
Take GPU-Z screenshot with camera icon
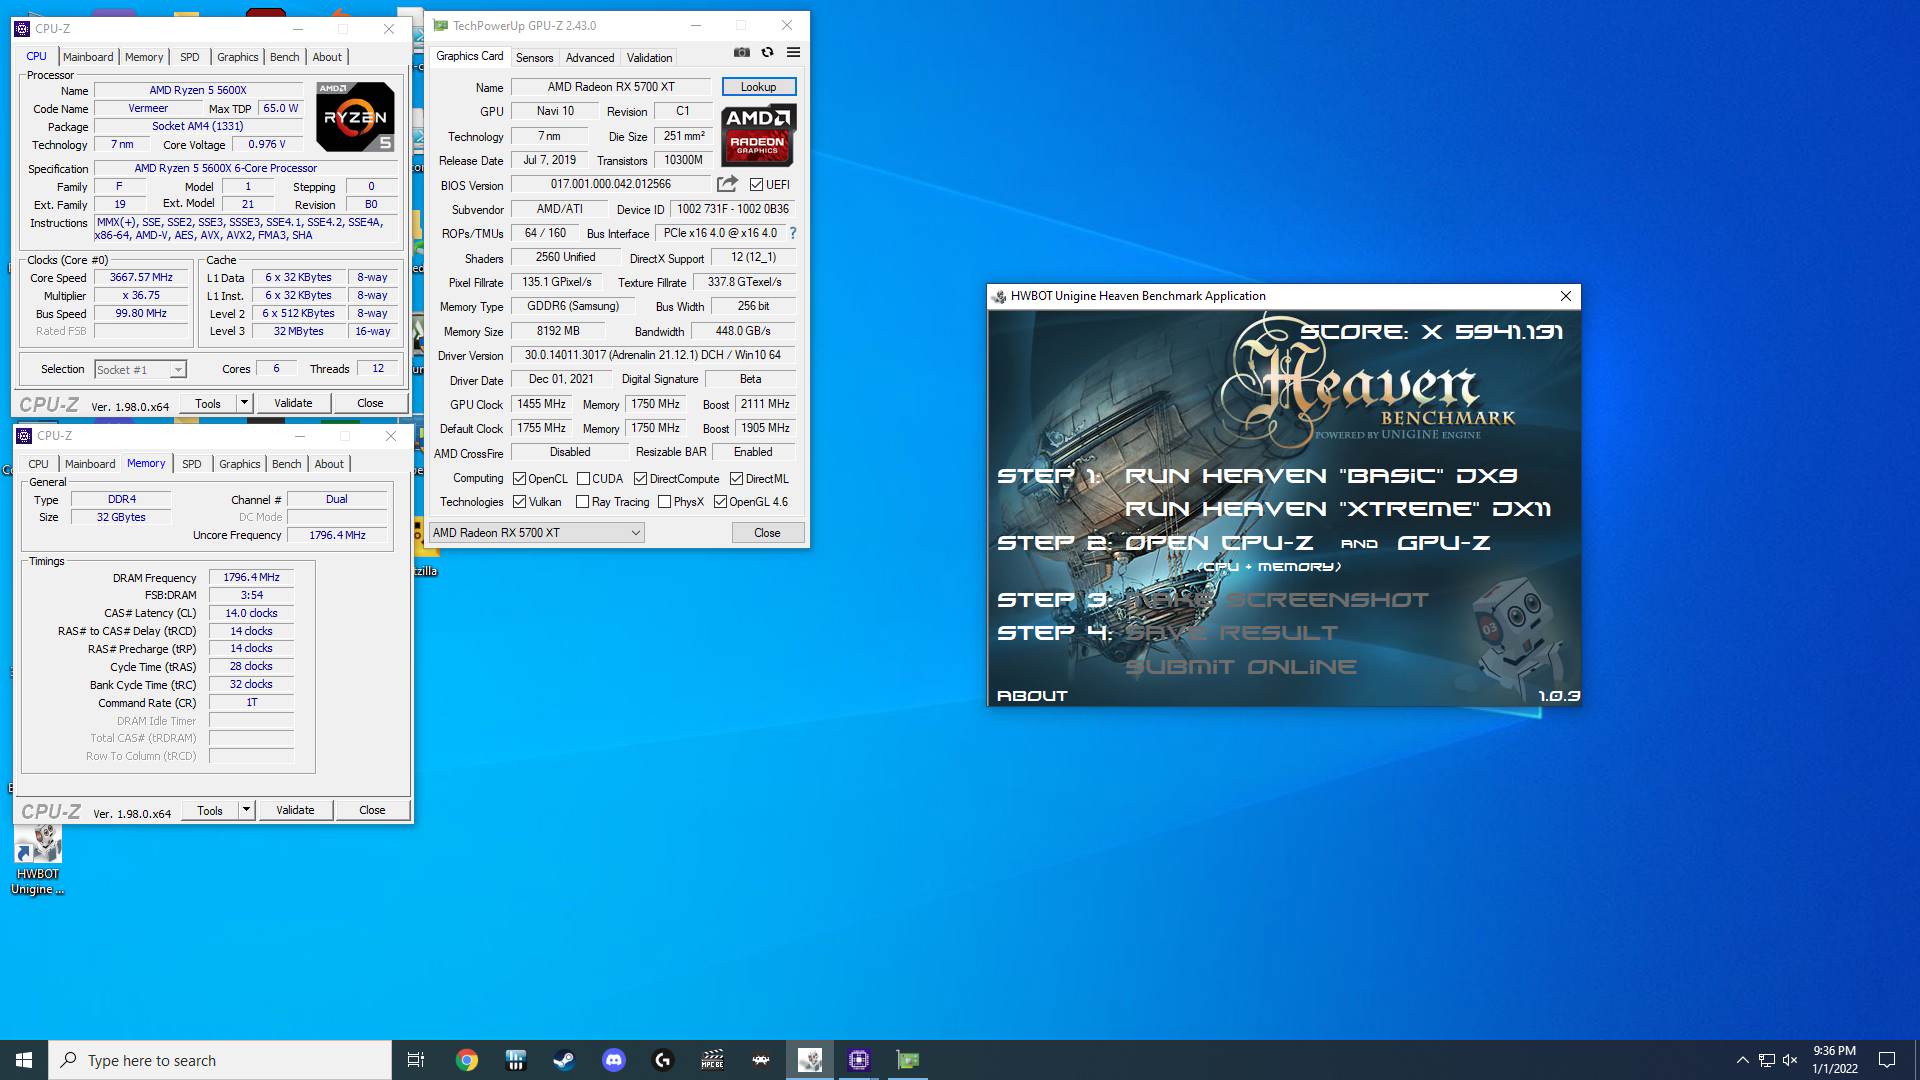pos(742,52)
